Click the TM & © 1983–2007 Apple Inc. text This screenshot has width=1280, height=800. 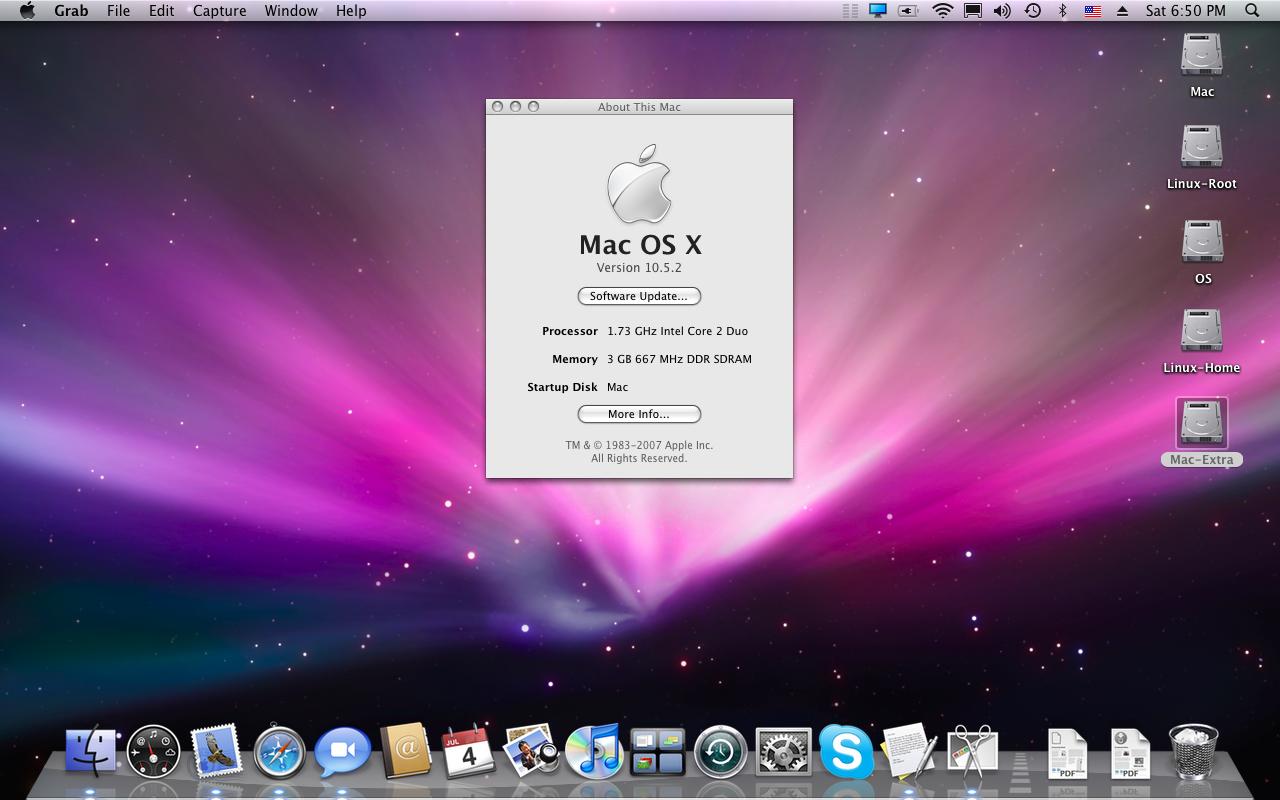[639, 445]
